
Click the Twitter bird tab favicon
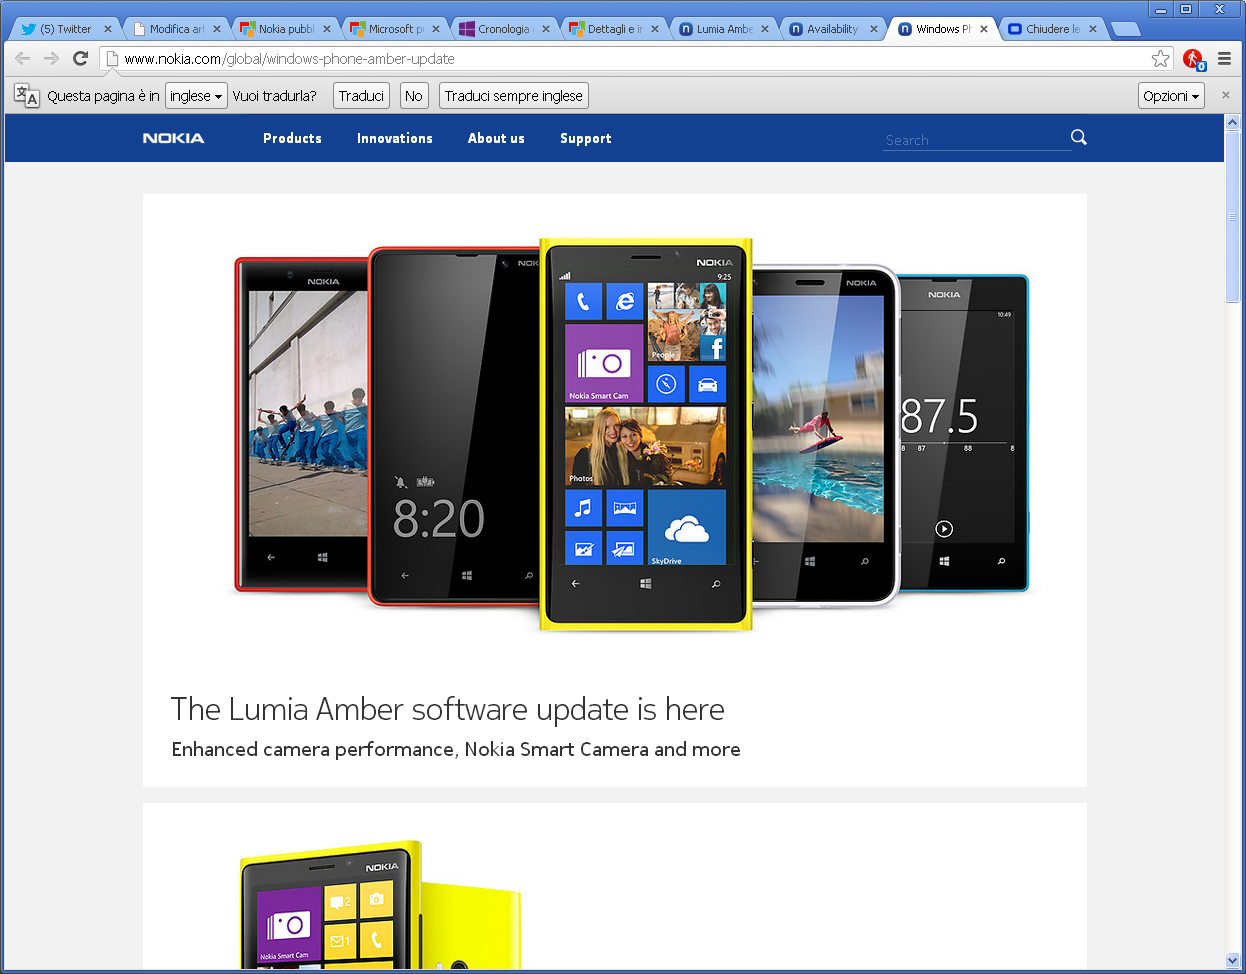(28, 29)
